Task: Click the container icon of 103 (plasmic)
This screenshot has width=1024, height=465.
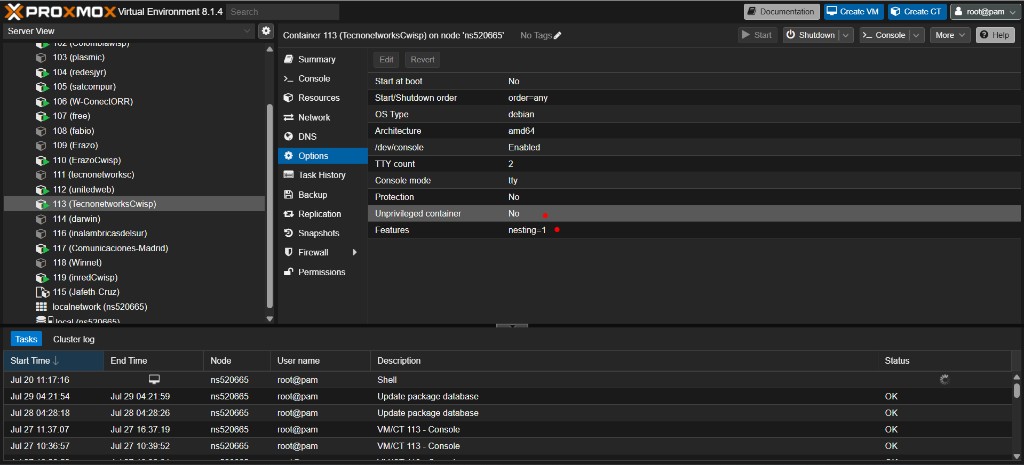Action: [x=42, y=57]
